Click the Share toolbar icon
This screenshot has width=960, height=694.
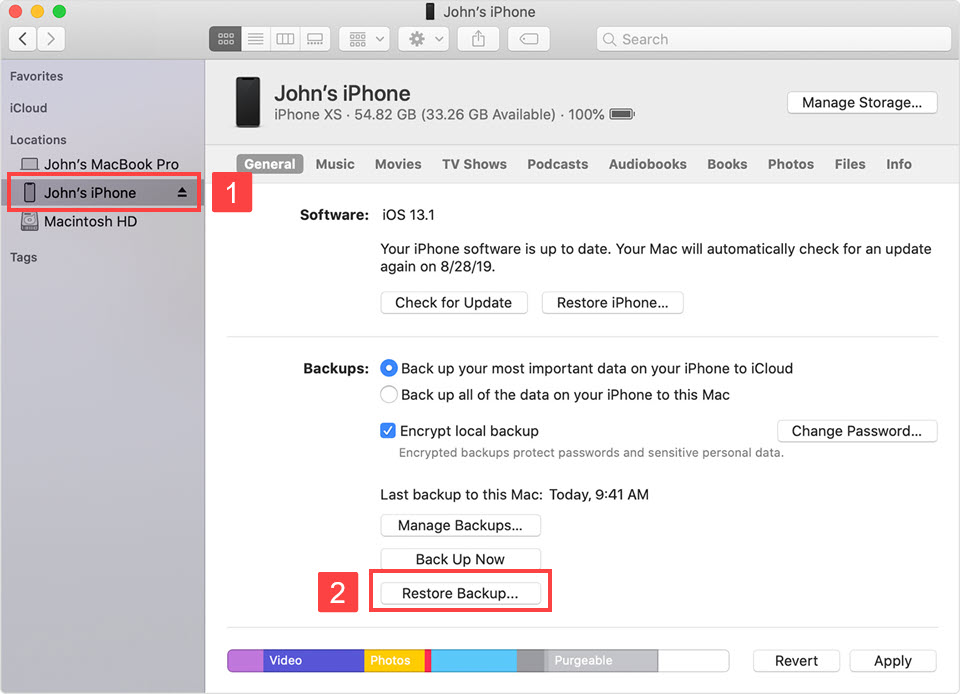pos(478,39)
